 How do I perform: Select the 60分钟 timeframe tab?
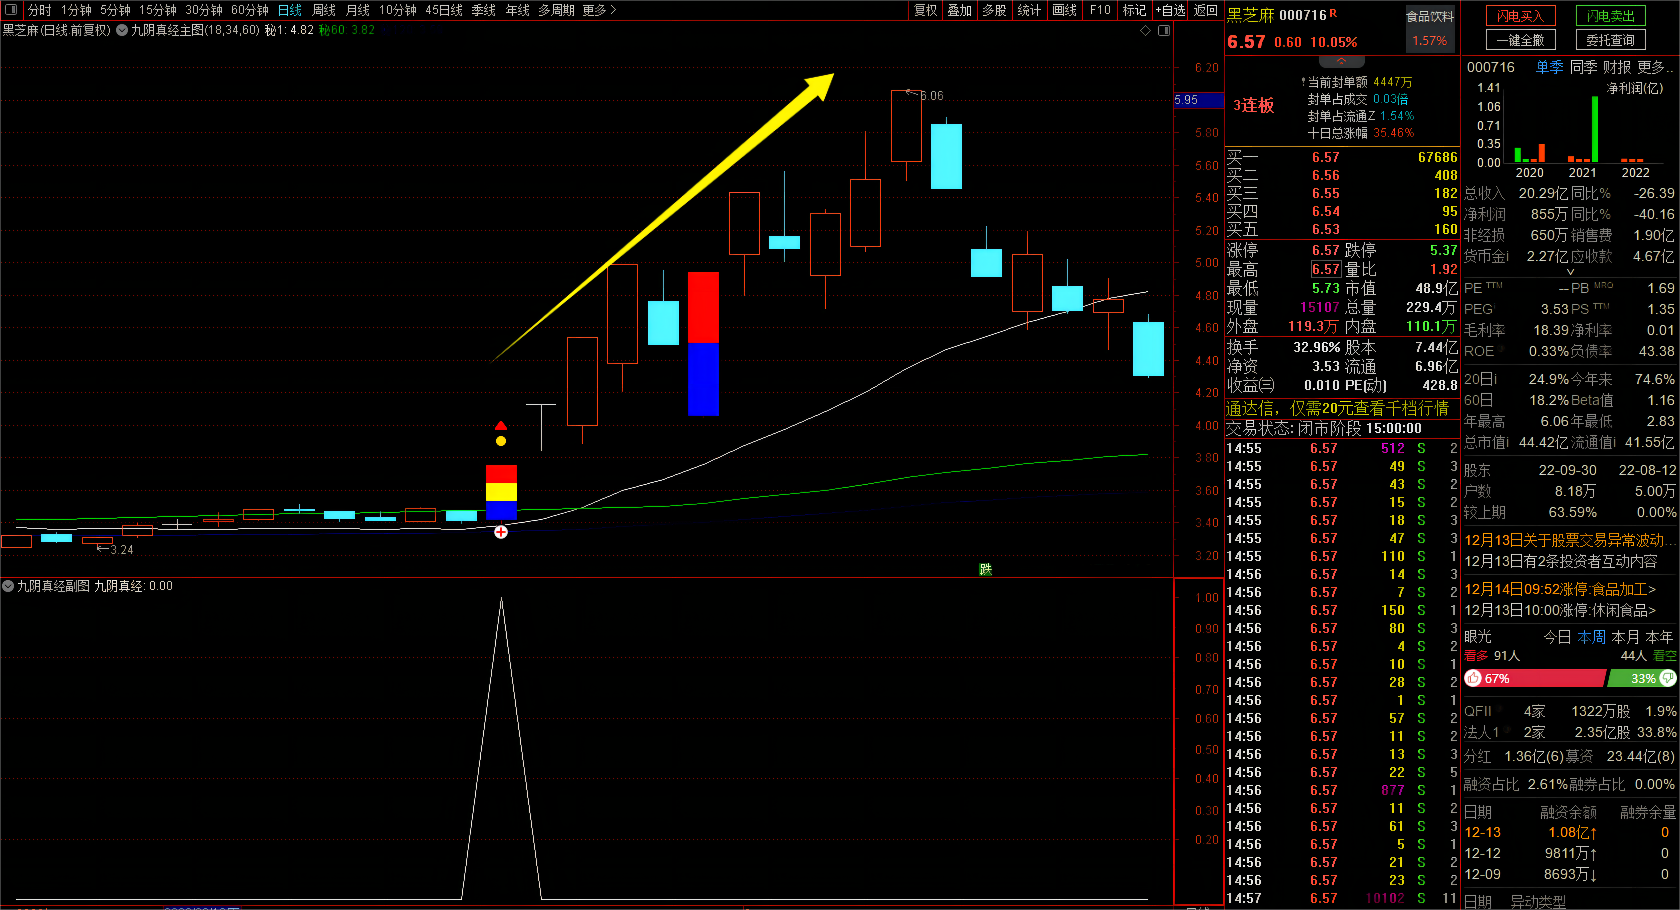click(x=249, y=10)
